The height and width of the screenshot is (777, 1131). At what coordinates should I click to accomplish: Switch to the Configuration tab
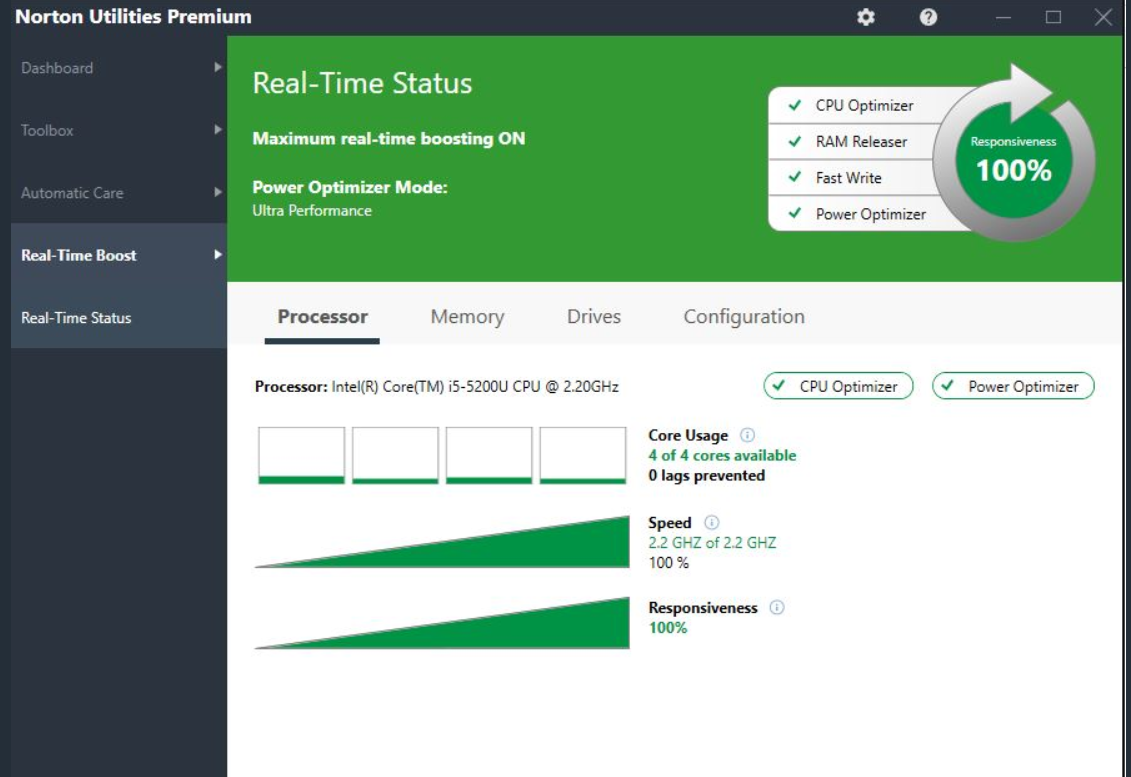744,317
